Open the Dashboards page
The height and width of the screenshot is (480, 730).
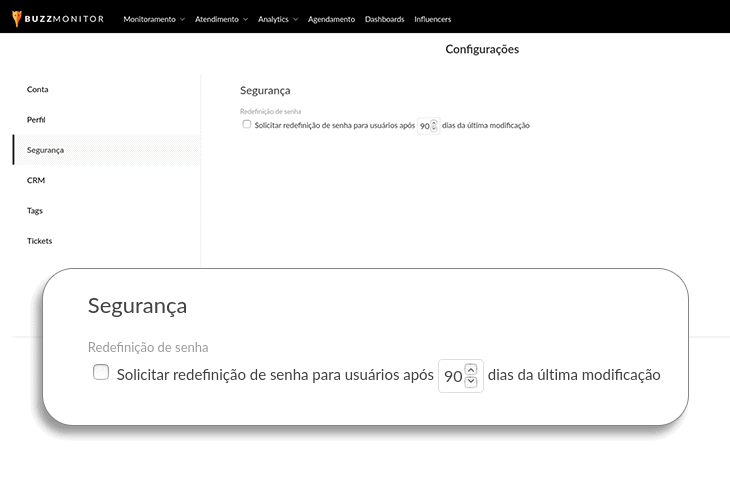[x=385, y=19]
